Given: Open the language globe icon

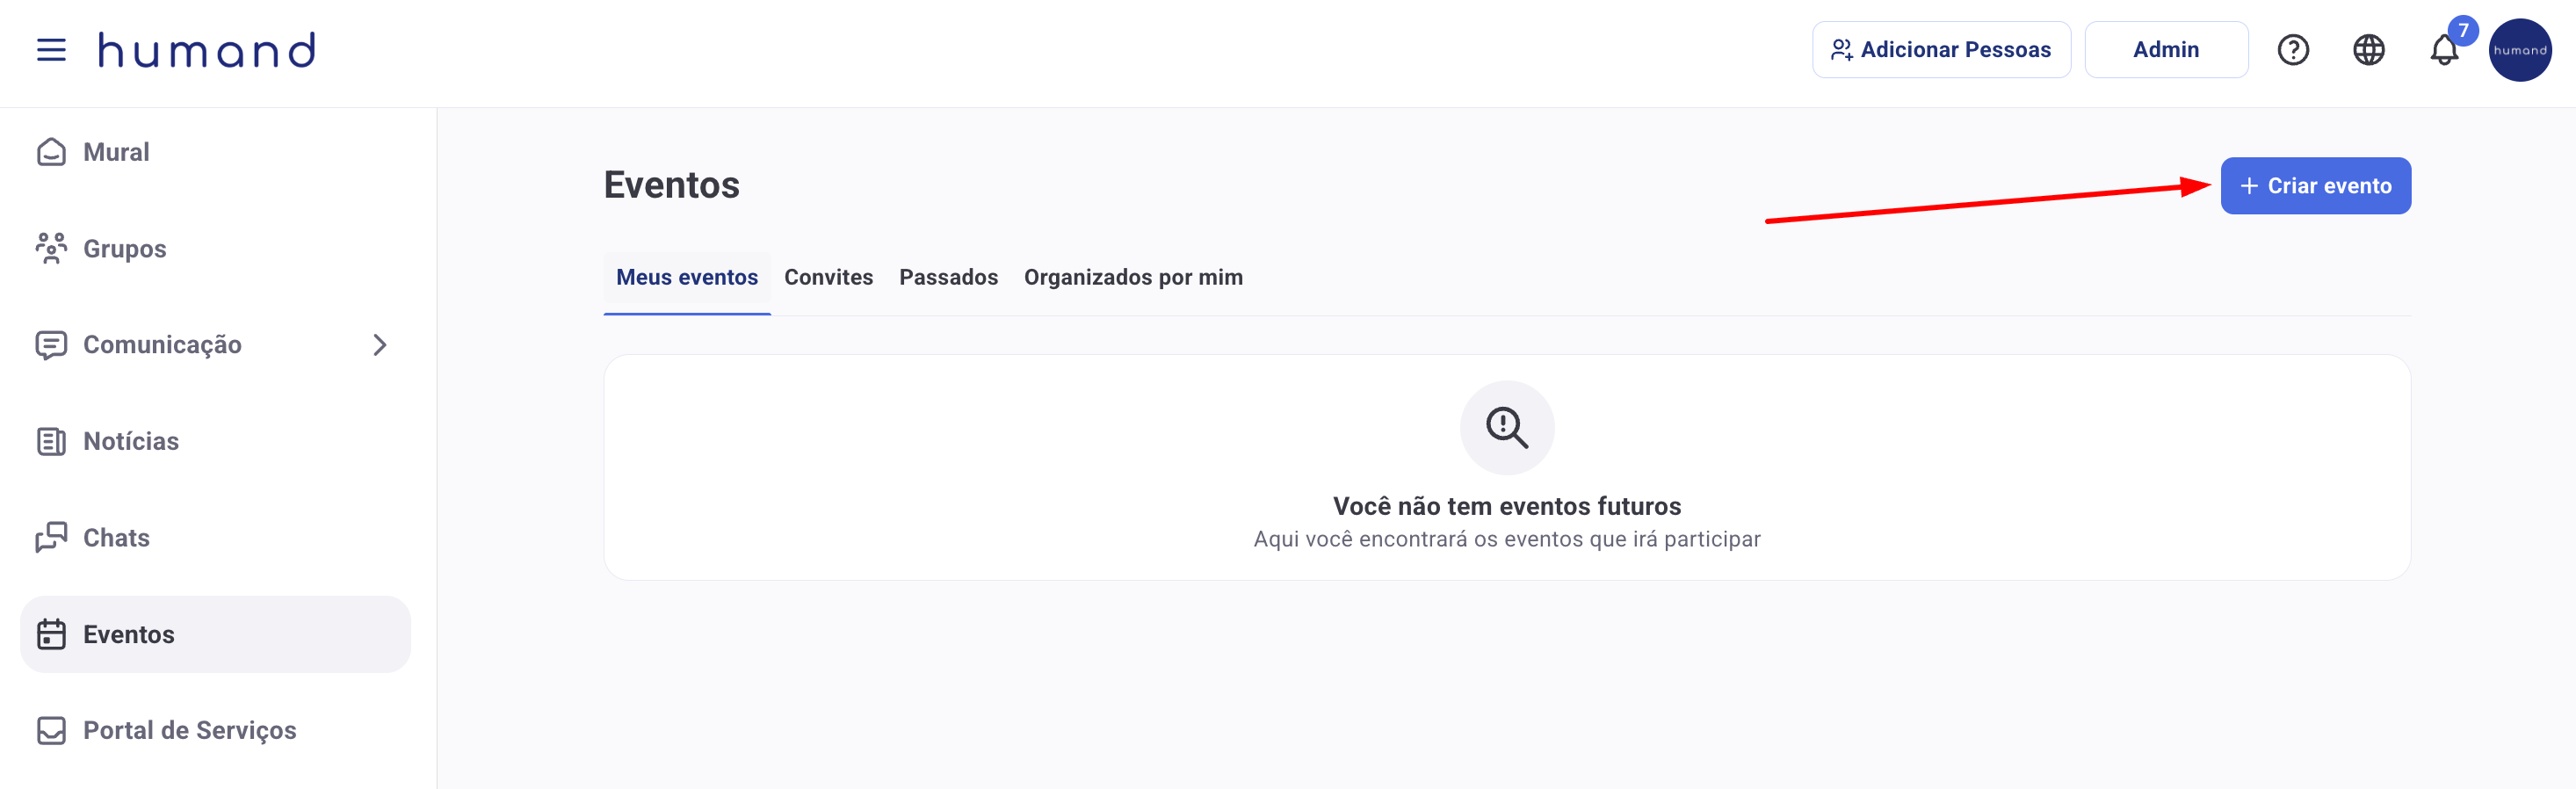Looking at the screenshot, I should click(x=2368, y=50).
